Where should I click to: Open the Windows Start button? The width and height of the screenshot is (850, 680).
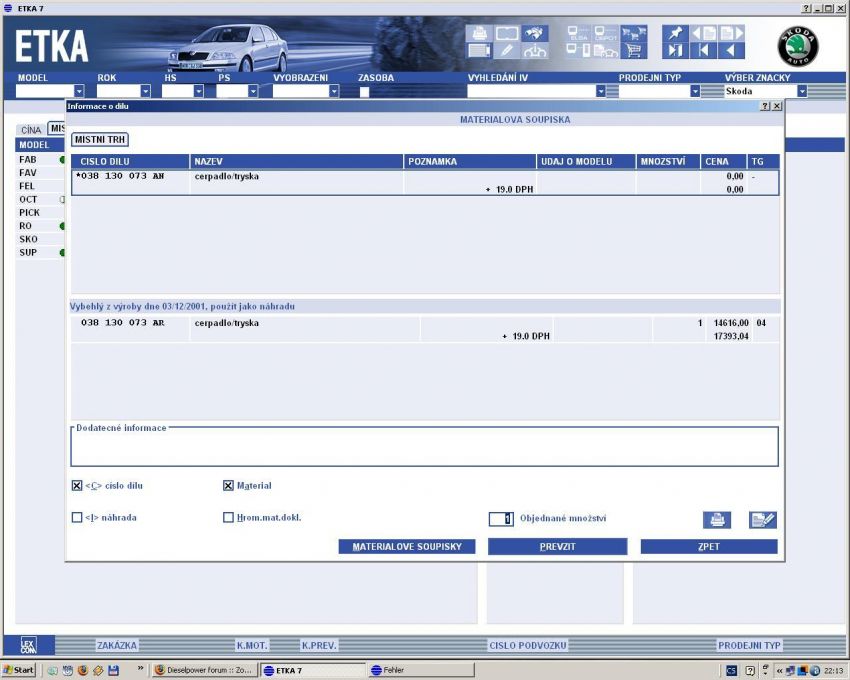[19, 670]
